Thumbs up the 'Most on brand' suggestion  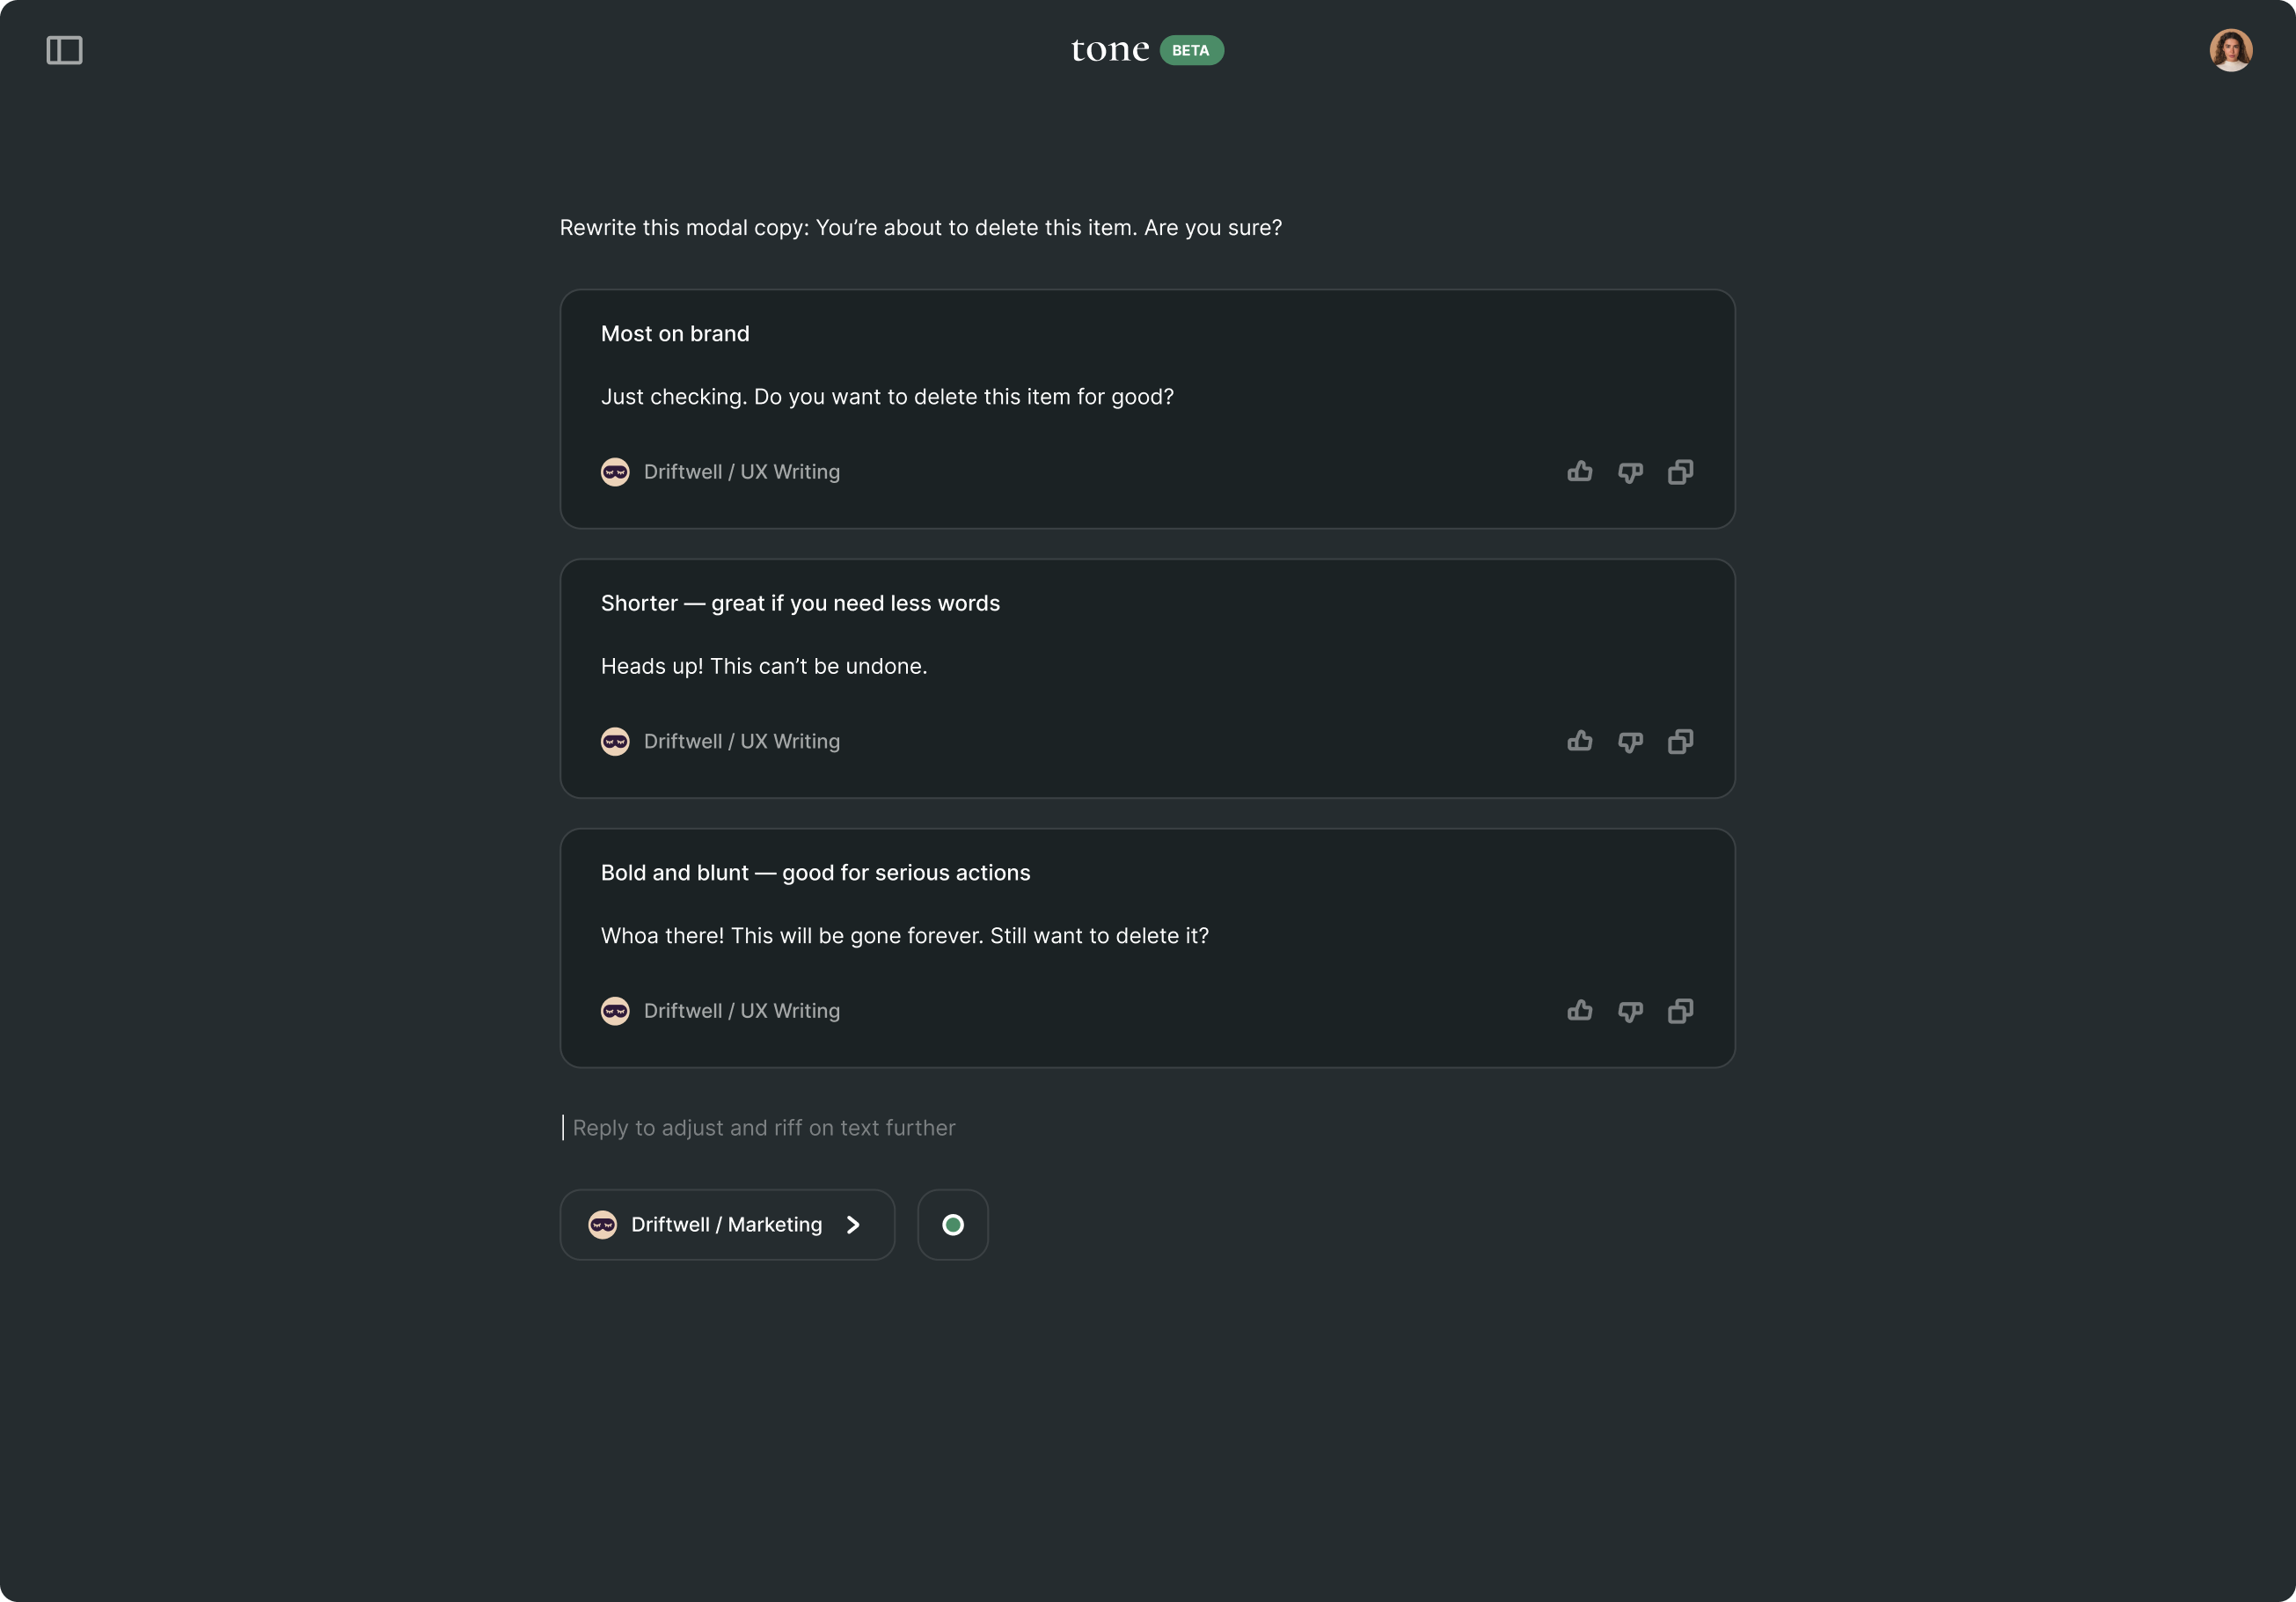coord(1580,472)
